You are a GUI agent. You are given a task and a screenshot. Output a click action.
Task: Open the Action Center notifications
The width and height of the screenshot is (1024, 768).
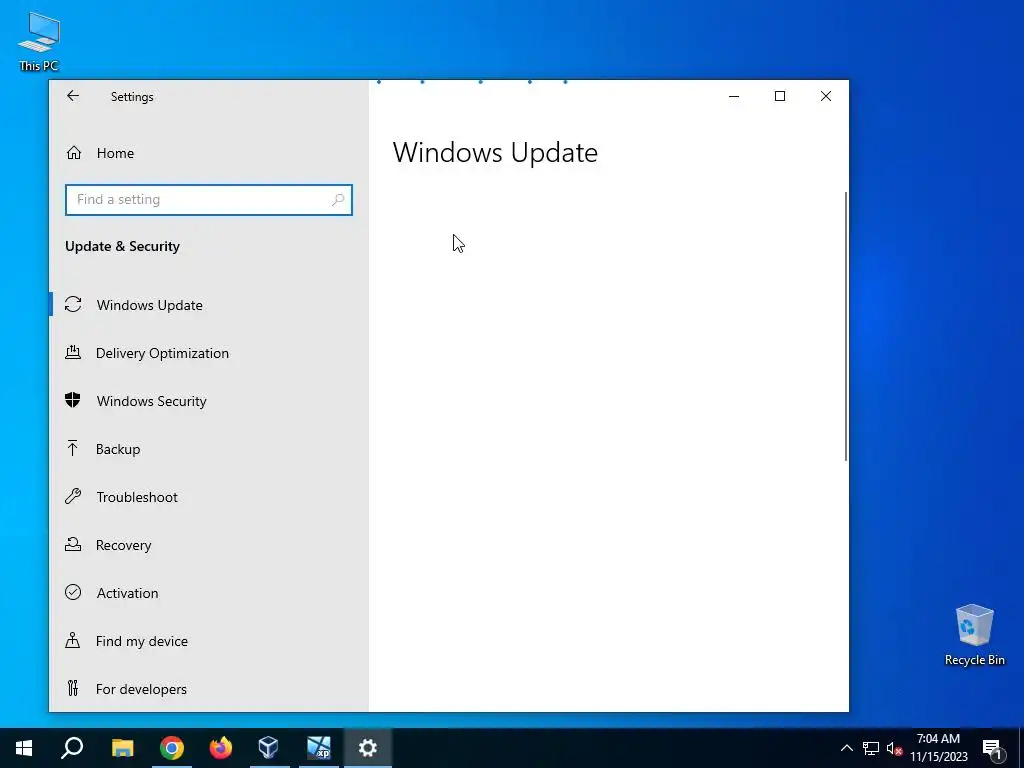tap(993, 748)
